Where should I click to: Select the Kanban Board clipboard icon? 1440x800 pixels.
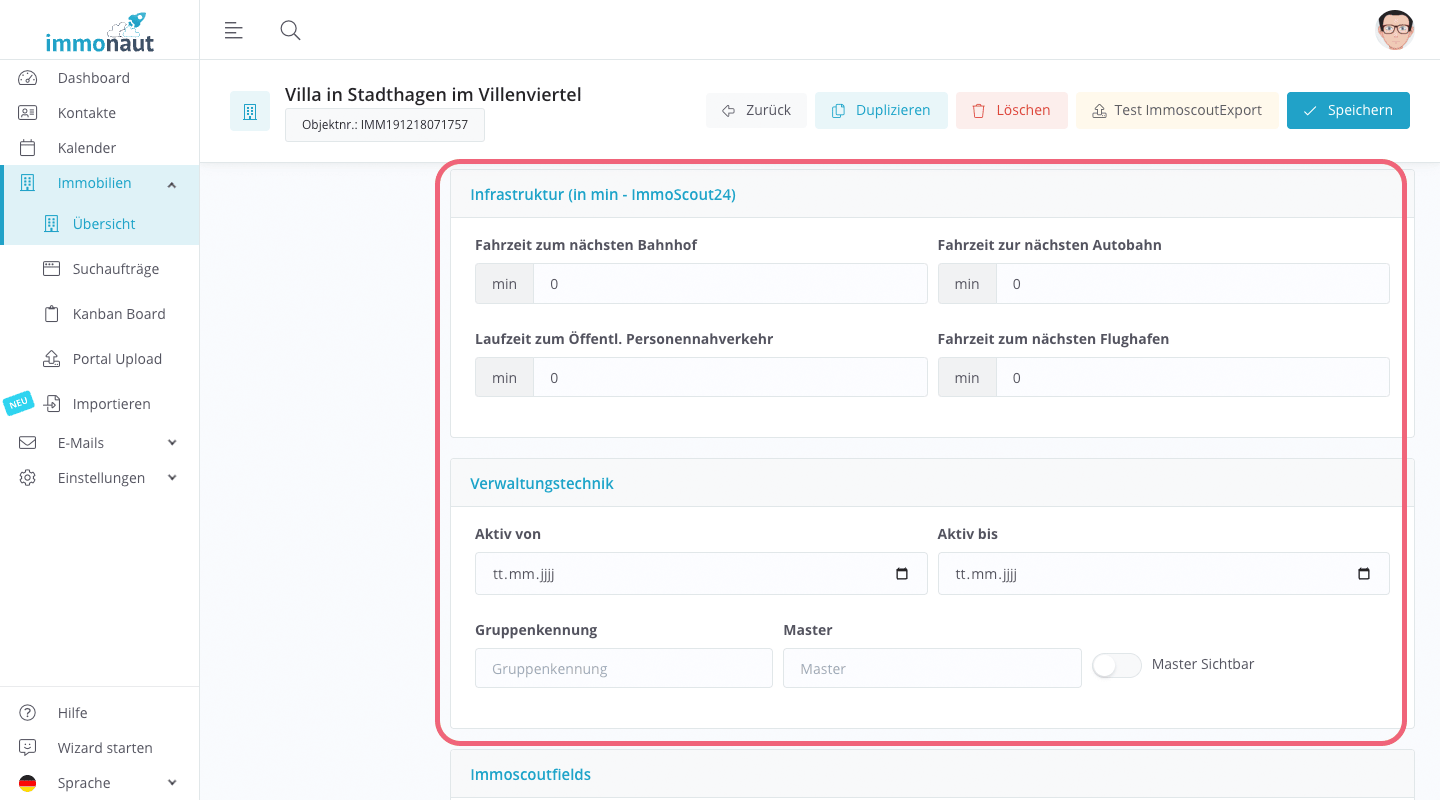click(x=50, y=313)
